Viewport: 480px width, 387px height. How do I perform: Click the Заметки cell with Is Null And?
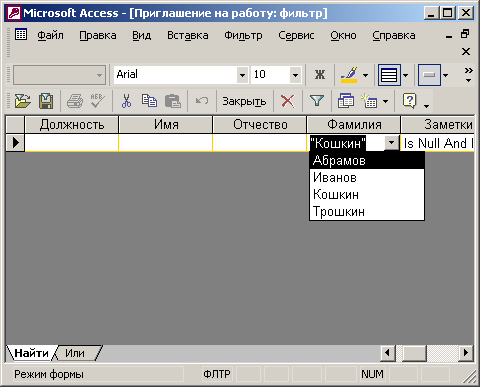438,143
